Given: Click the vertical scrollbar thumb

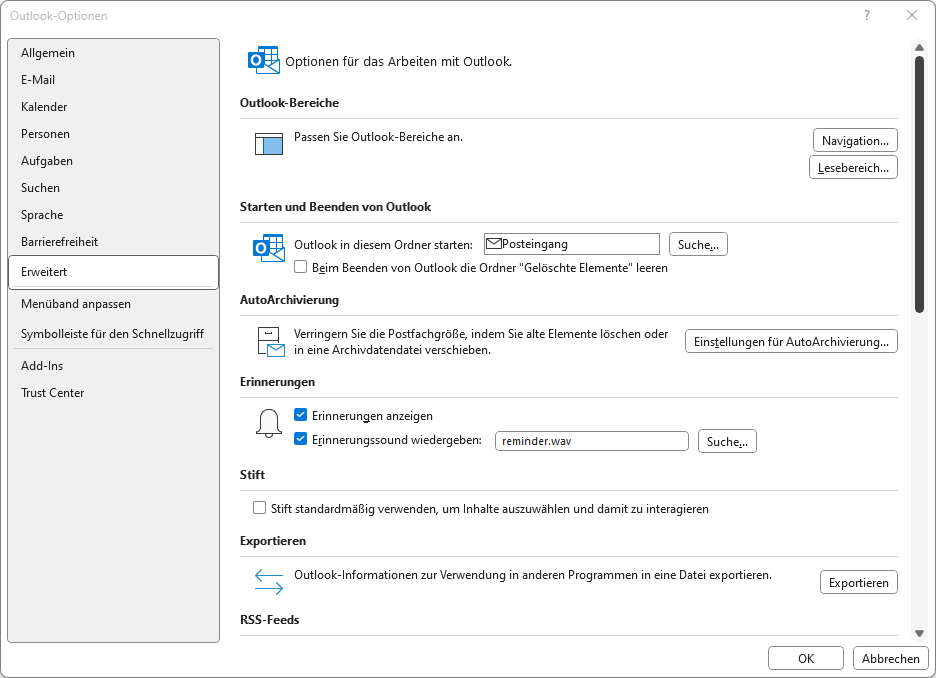Looking at the screenshot, I should [x=919, y=184].
